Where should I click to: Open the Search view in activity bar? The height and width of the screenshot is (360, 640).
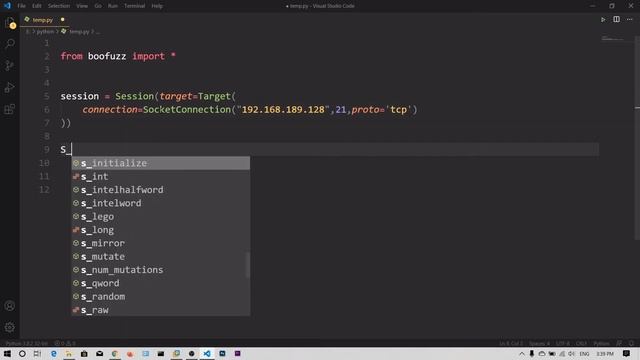point(10,44)
